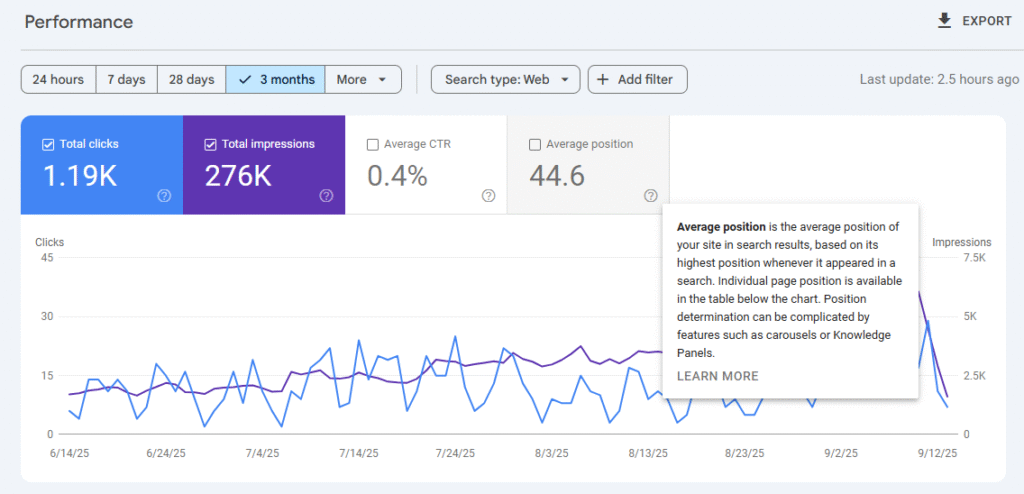This screenshot has width=1024, height=494.
Task: Uncheck the Total clicks checkbox
Action: tap(48, 144)
